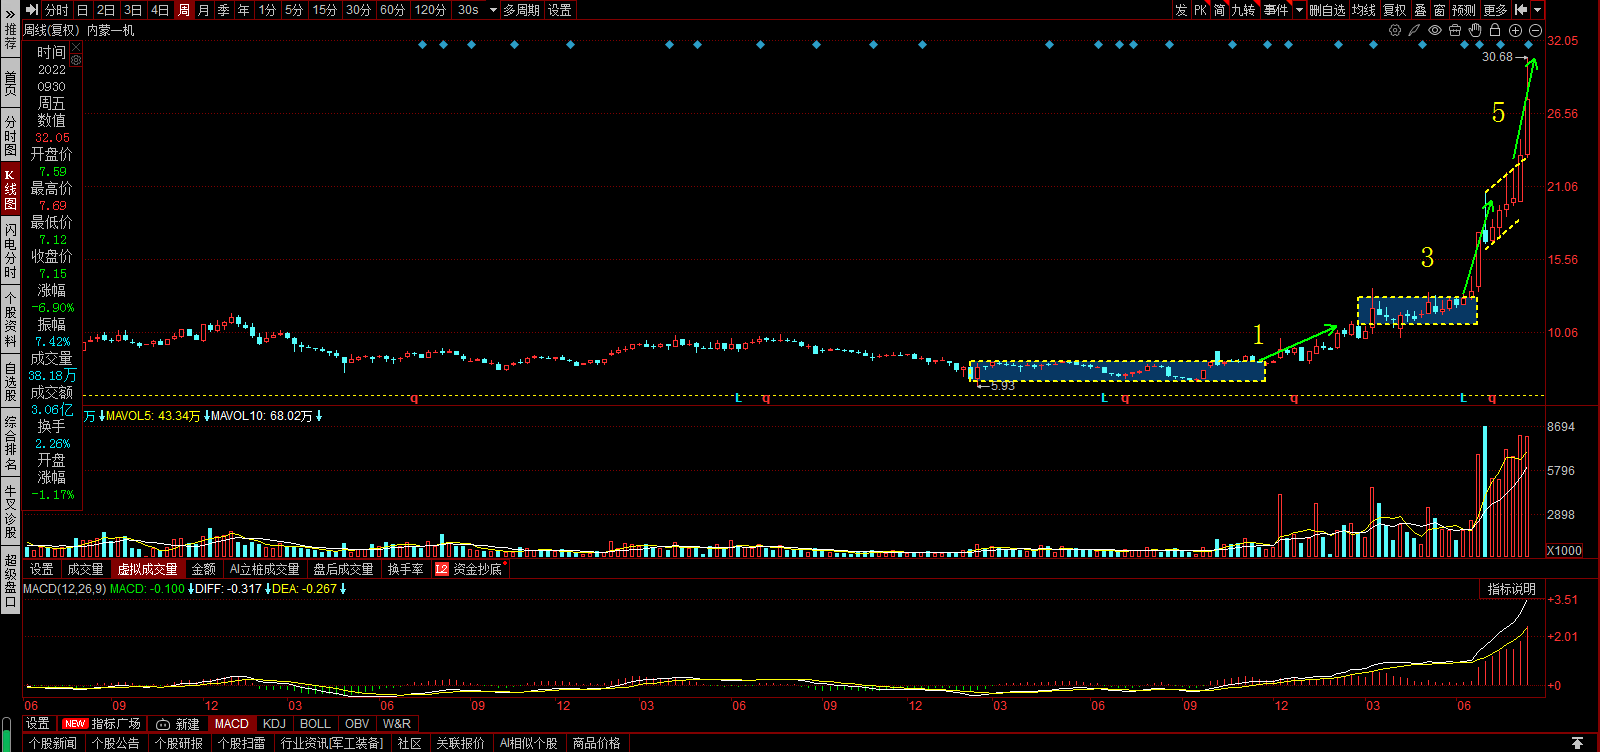Viewport: 1600px width, 752px height.
Task: Open 更多 more options
Action: click(x=1495, y=10)
